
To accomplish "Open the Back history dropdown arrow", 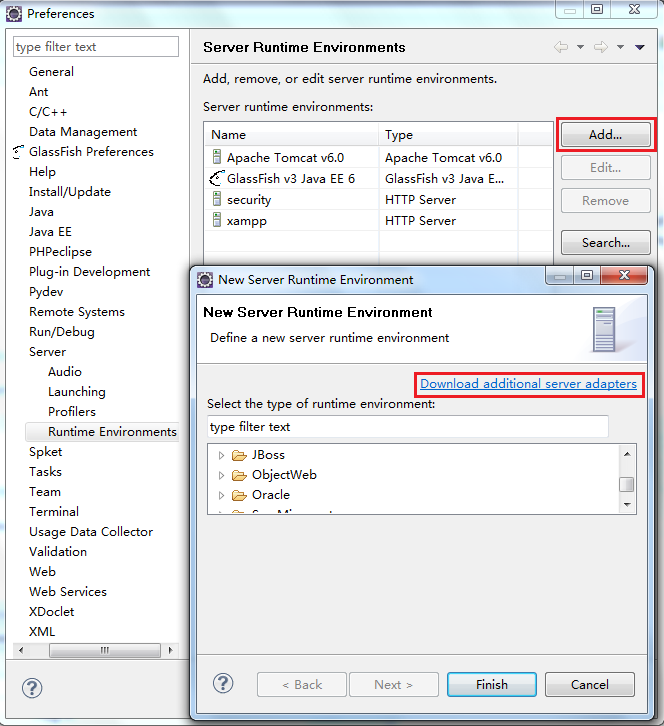I will [580, 47].
